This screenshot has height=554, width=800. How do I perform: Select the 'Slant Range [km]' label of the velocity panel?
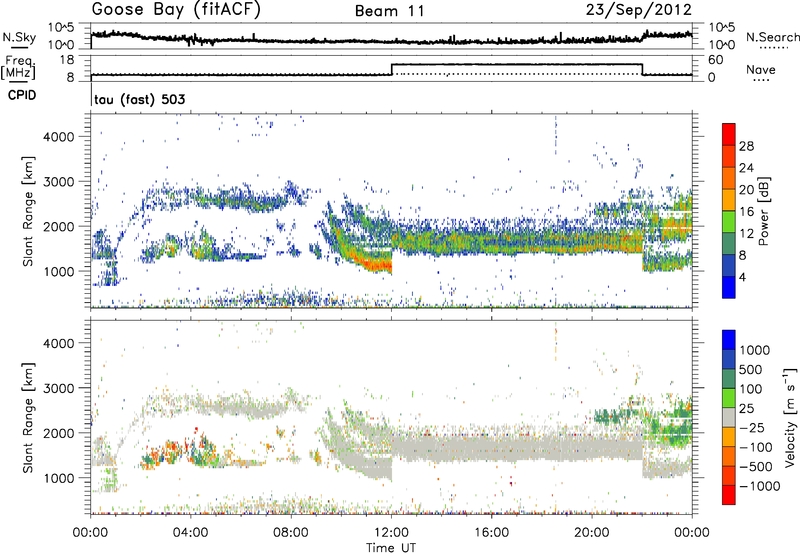tap(28, 418)
